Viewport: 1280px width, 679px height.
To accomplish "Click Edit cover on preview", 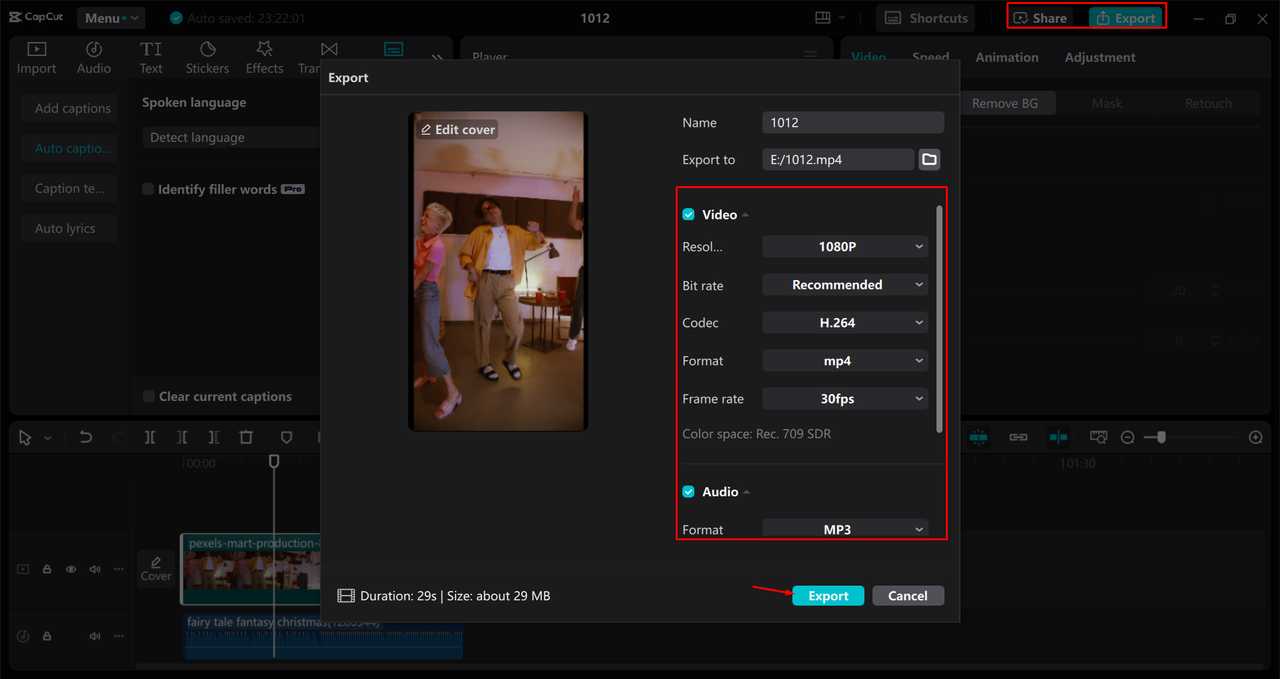I will click(x=458, y=130).
